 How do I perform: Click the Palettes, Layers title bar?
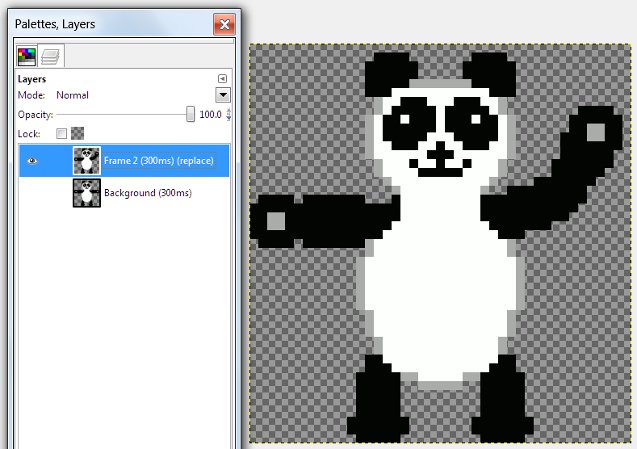click(x=100, y=22)
